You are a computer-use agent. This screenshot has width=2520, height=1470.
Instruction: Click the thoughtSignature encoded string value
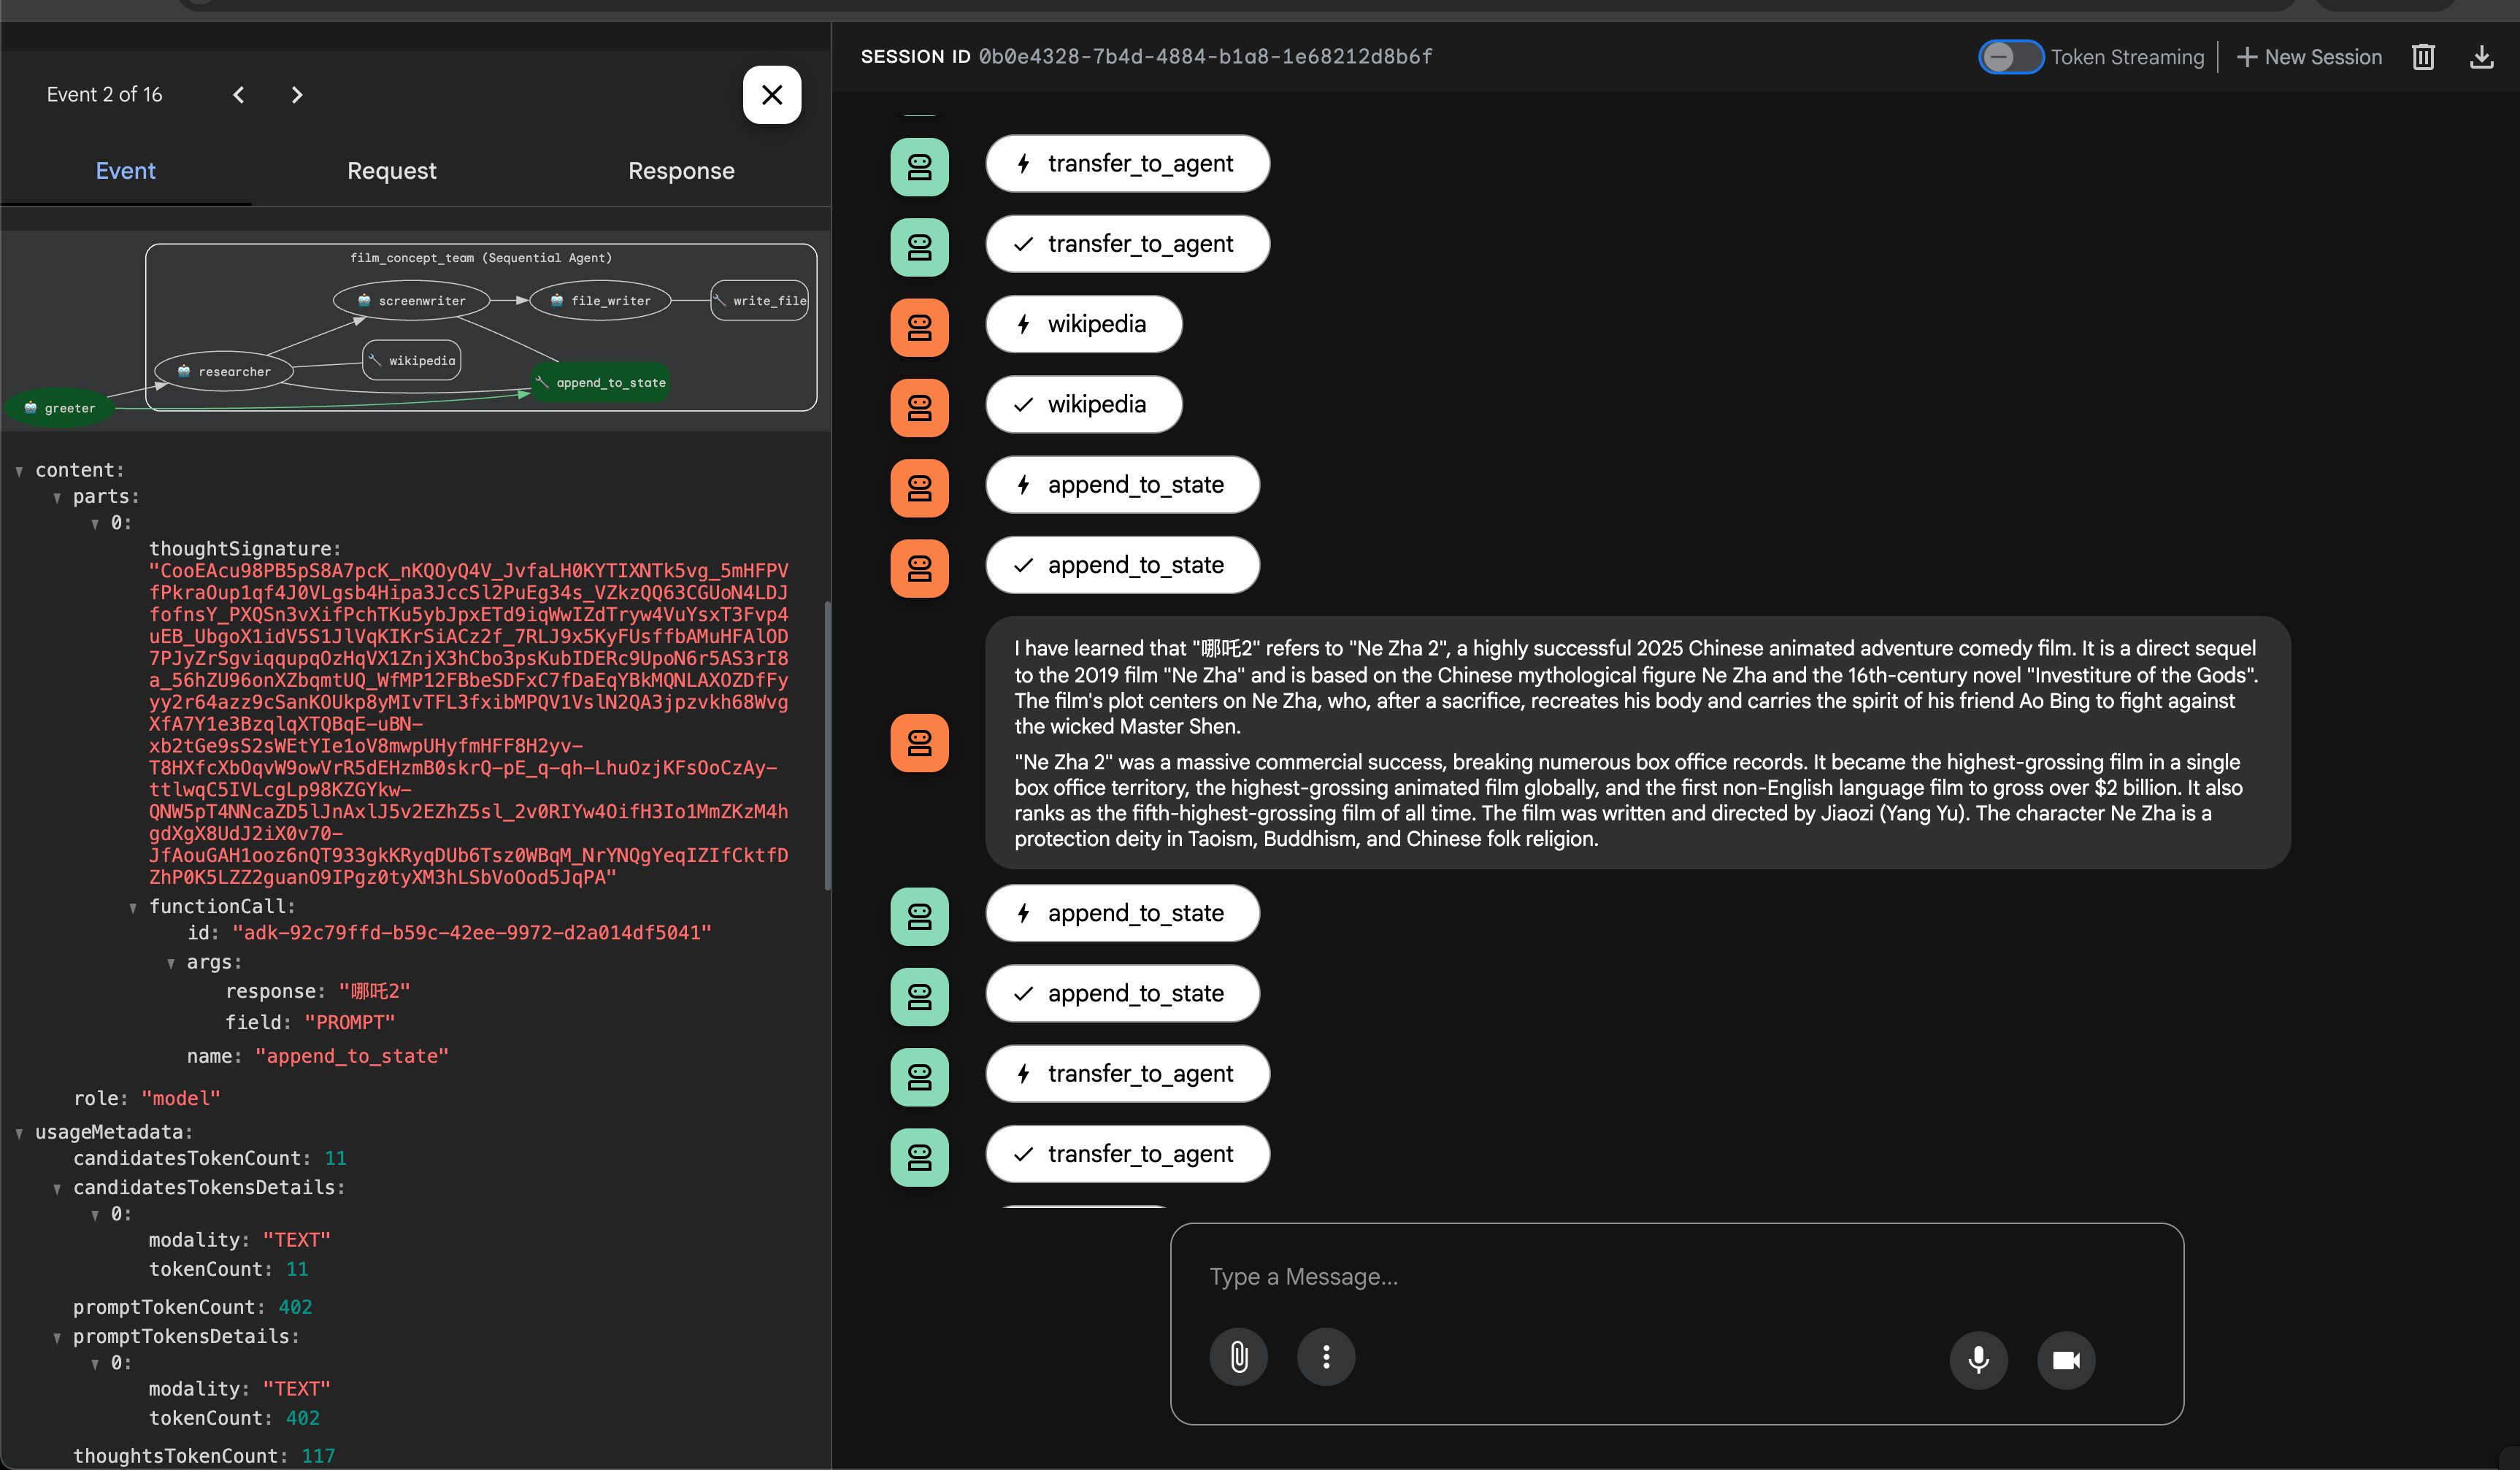point(468,724)
